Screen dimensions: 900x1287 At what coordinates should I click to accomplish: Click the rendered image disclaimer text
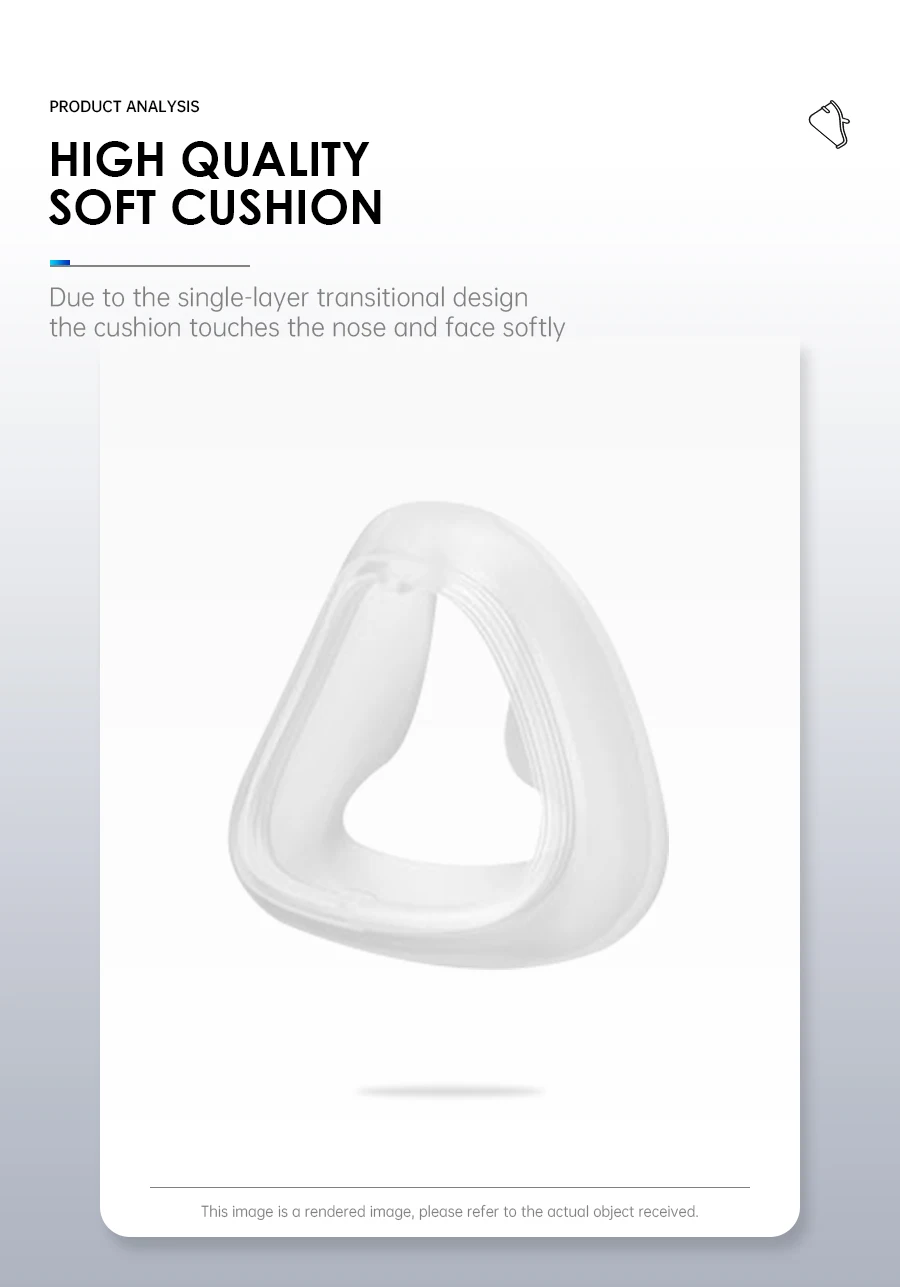click(449, 1212)
